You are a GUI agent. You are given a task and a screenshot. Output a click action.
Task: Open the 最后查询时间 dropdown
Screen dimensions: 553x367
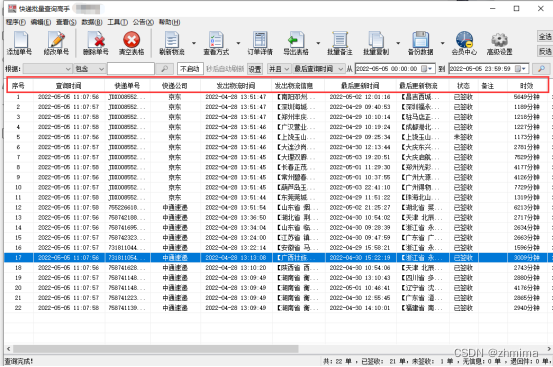tap(318, 69)
